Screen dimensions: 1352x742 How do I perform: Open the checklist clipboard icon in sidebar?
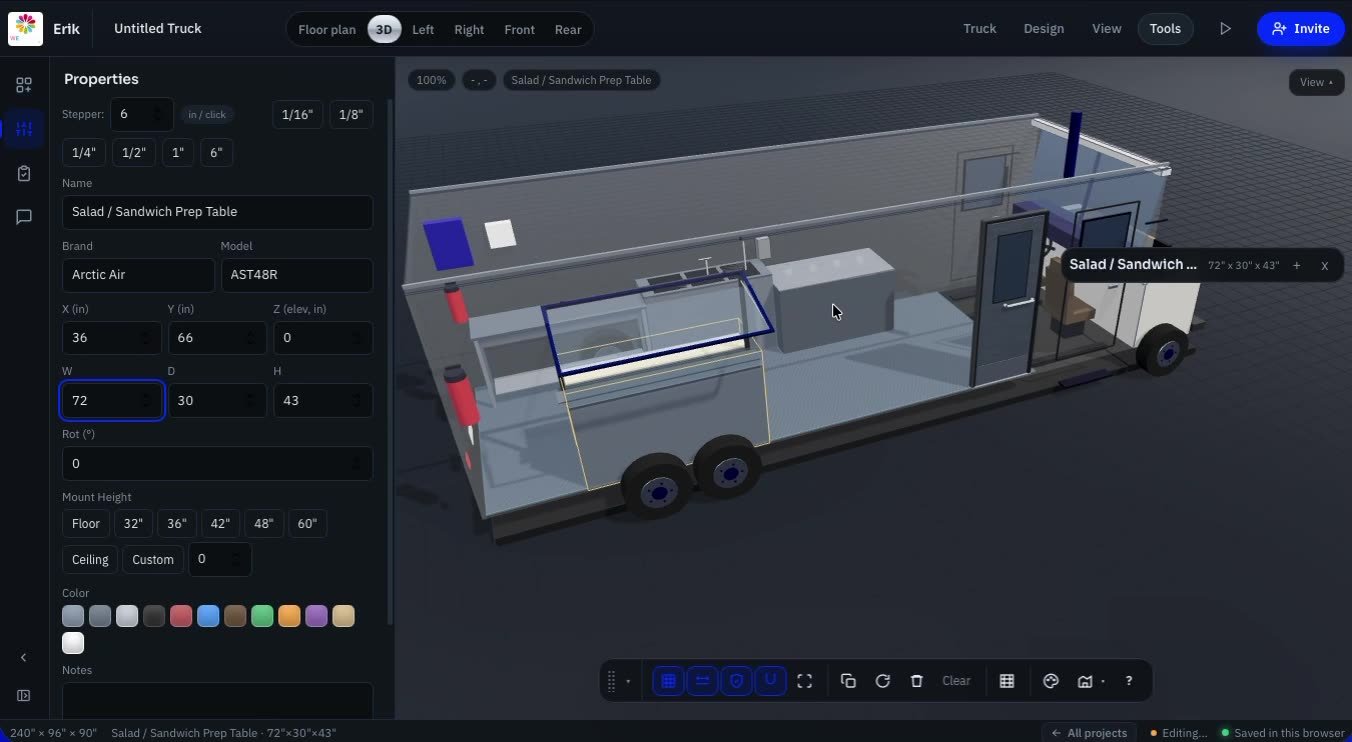click(x=24, y=173)
